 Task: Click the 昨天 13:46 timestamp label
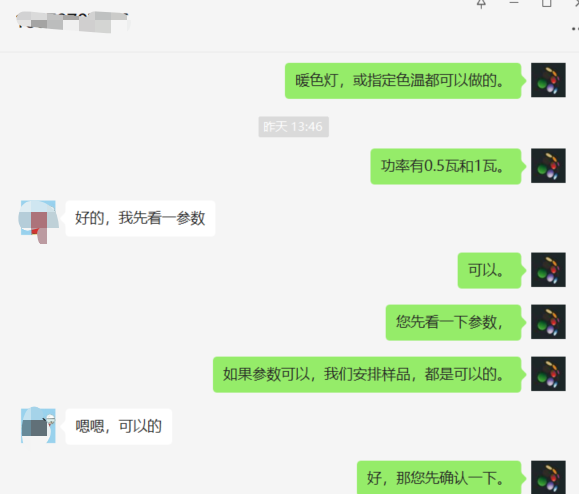tap(294, 127)
